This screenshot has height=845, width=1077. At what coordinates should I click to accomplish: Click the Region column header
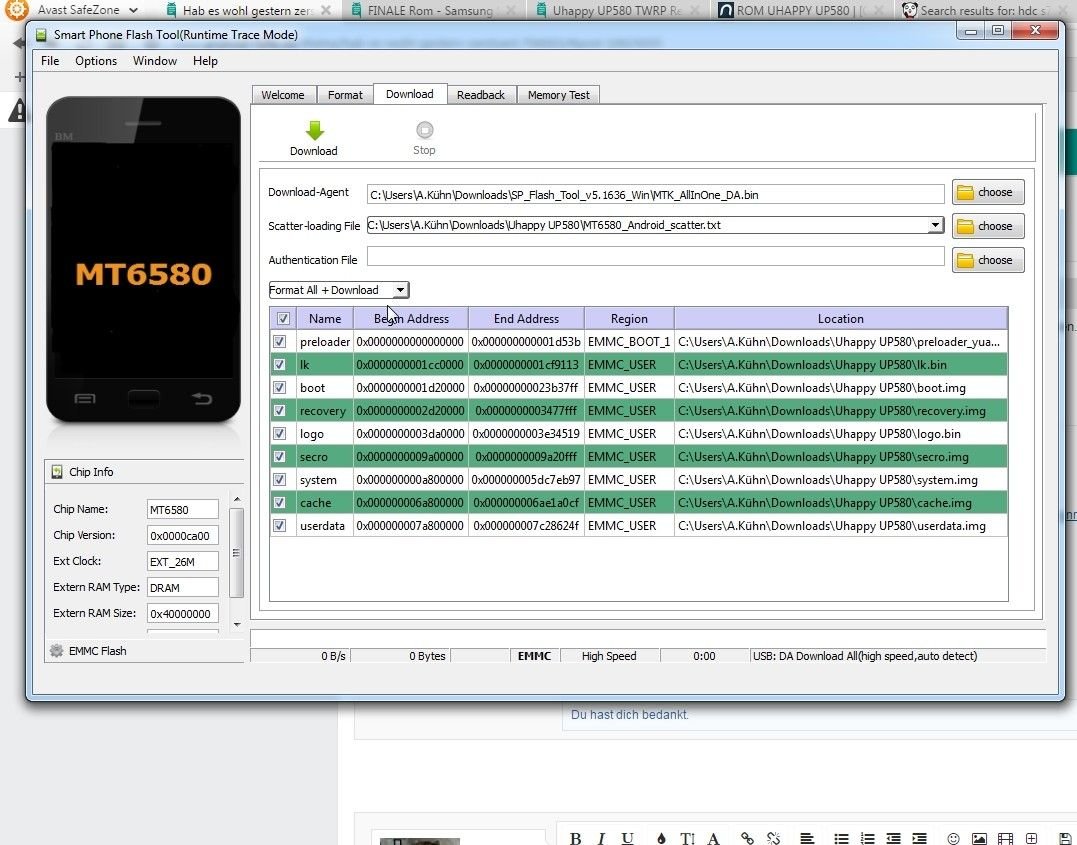(x=629, y=319)
